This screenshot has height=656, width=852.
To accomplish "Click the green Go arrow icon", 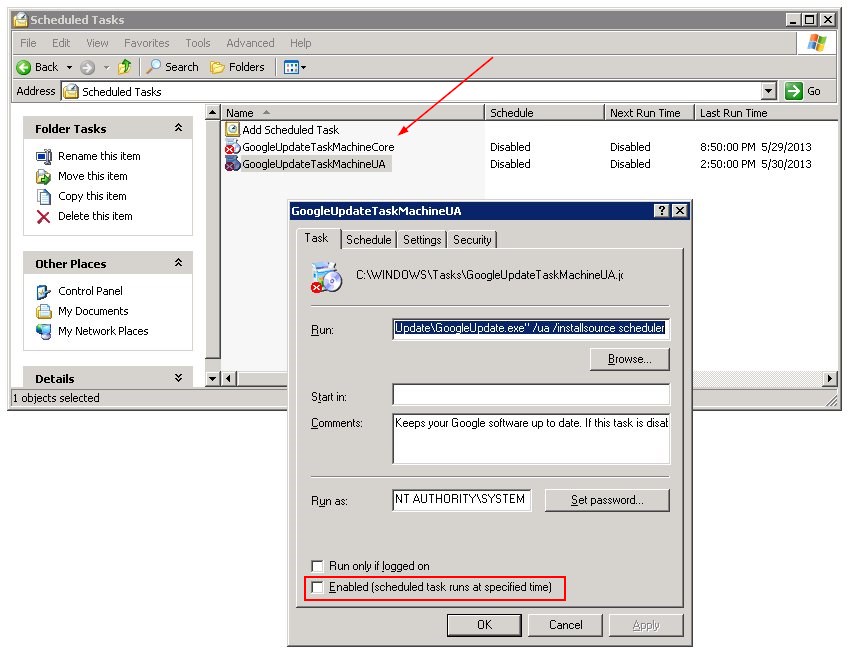I will click(x=793, y=91).
